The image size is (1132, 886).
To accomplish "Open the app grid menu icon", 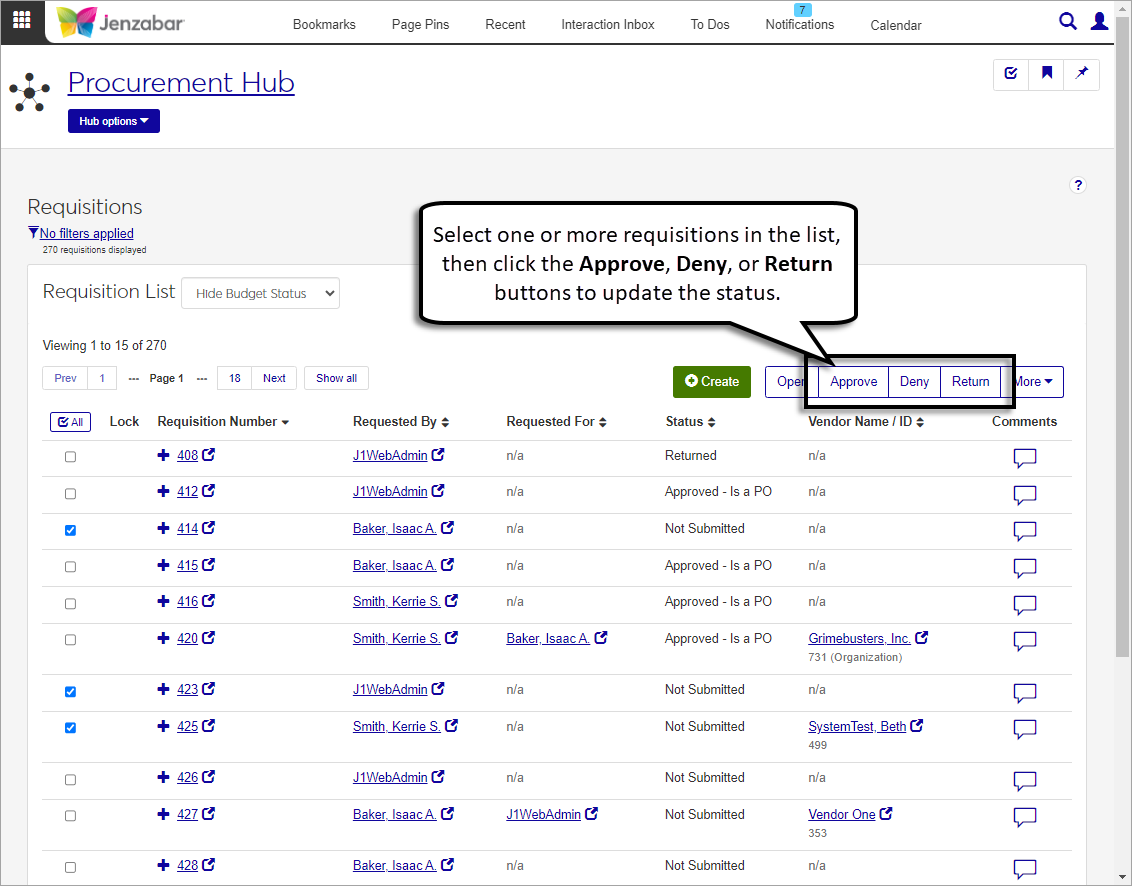I will 21,20.
